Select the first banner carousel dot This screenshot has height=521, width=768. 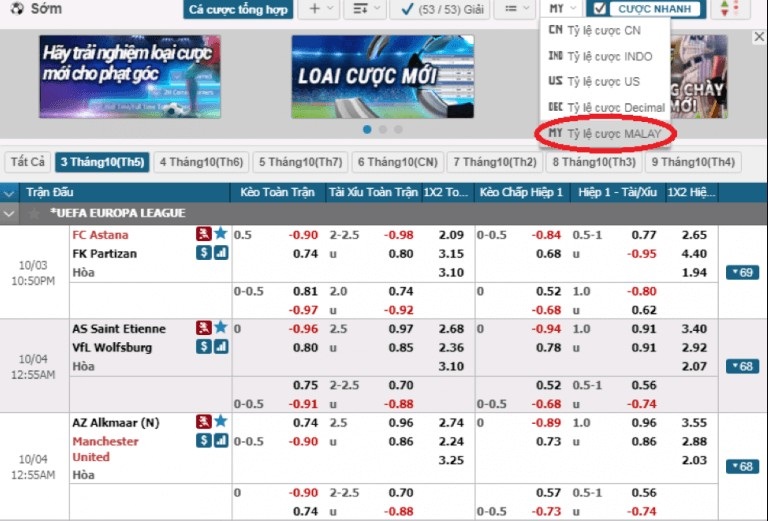(367, 129)
